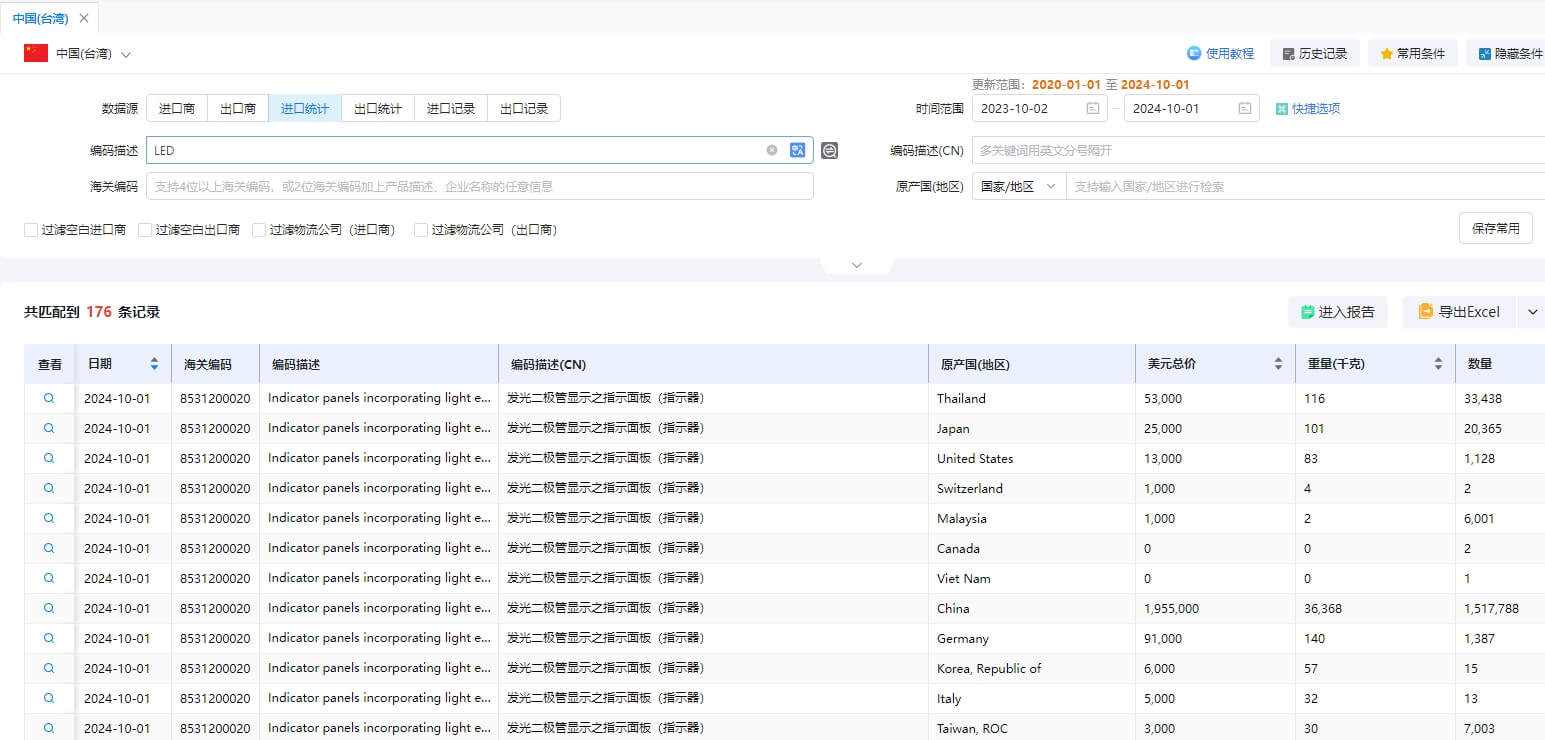Select the 出口商 data source tab
Viewport: 1545px width, 740px height.
click(238, 108)
